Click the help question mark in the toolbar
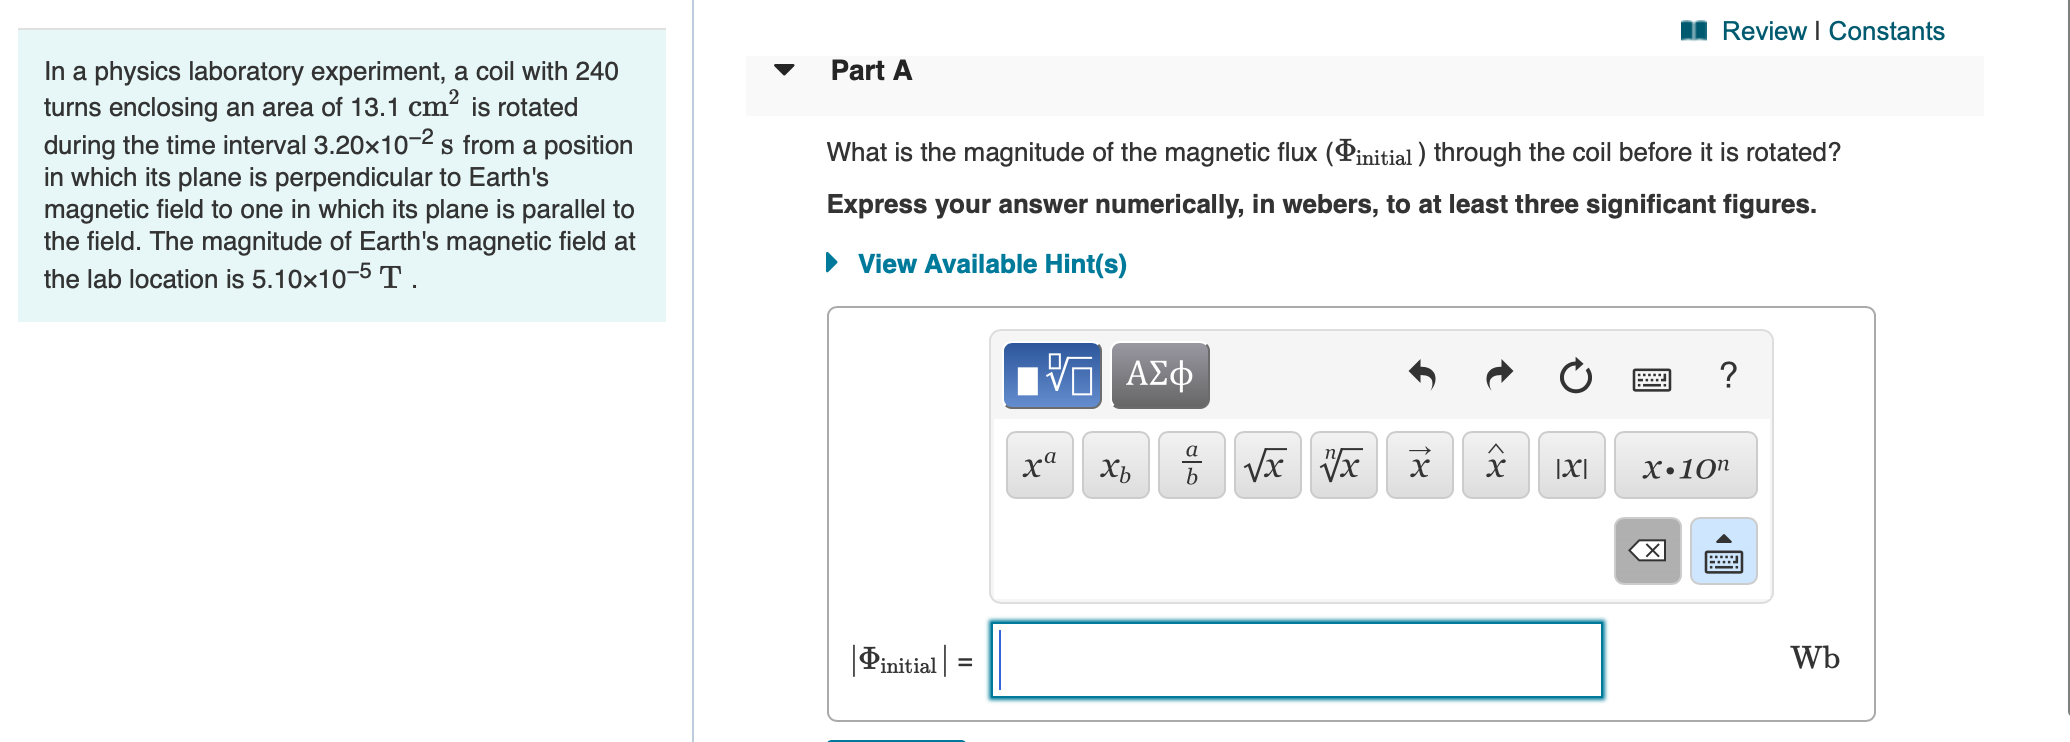Screen dimensions: 2070x742 (1727, 376)
